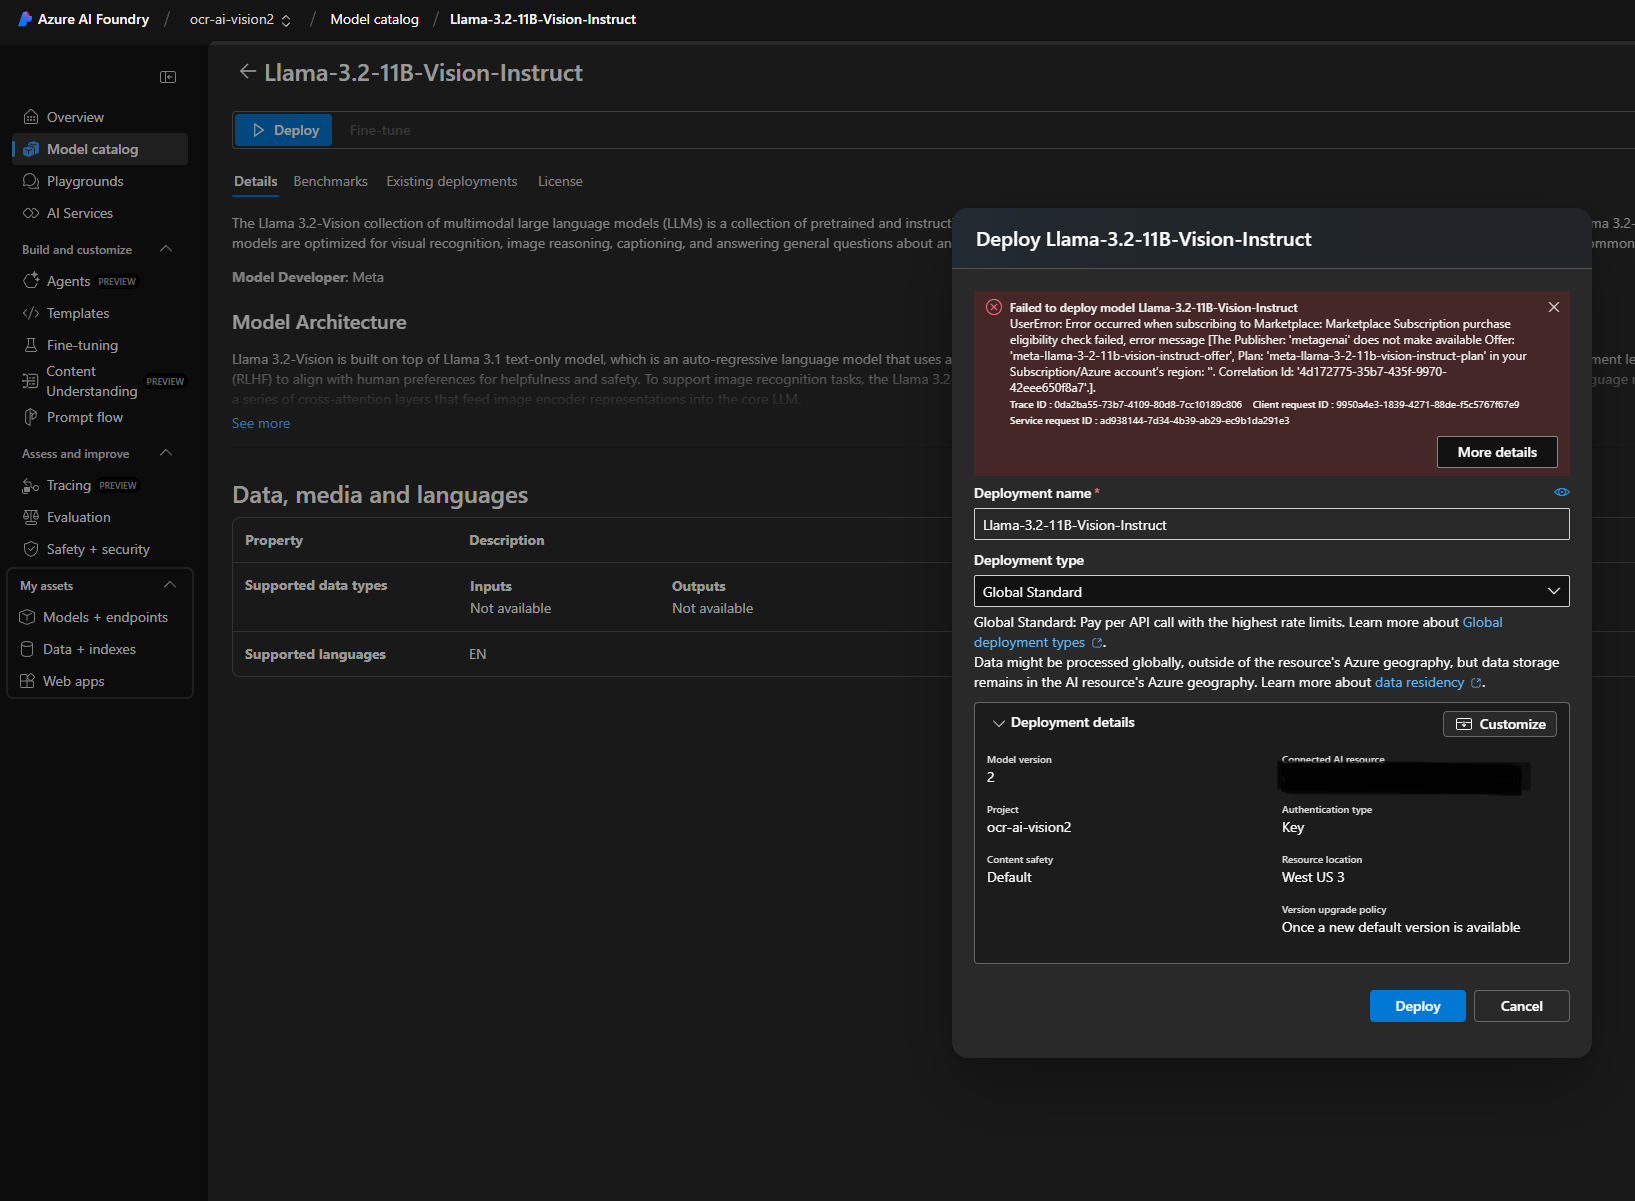
Task: Open Playgrounds from the sidebar
Action: [x=85, y=181]
